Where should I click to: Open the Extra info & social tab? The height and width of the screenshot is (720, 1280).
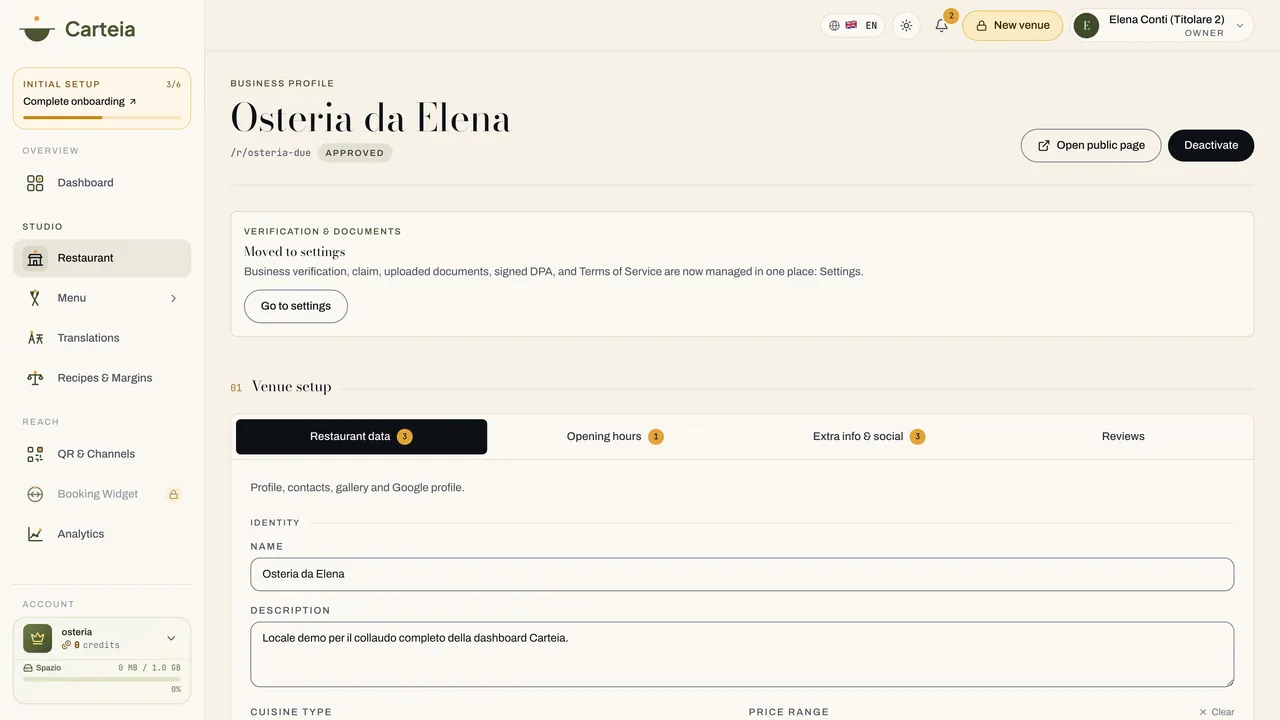coord(868,437)
